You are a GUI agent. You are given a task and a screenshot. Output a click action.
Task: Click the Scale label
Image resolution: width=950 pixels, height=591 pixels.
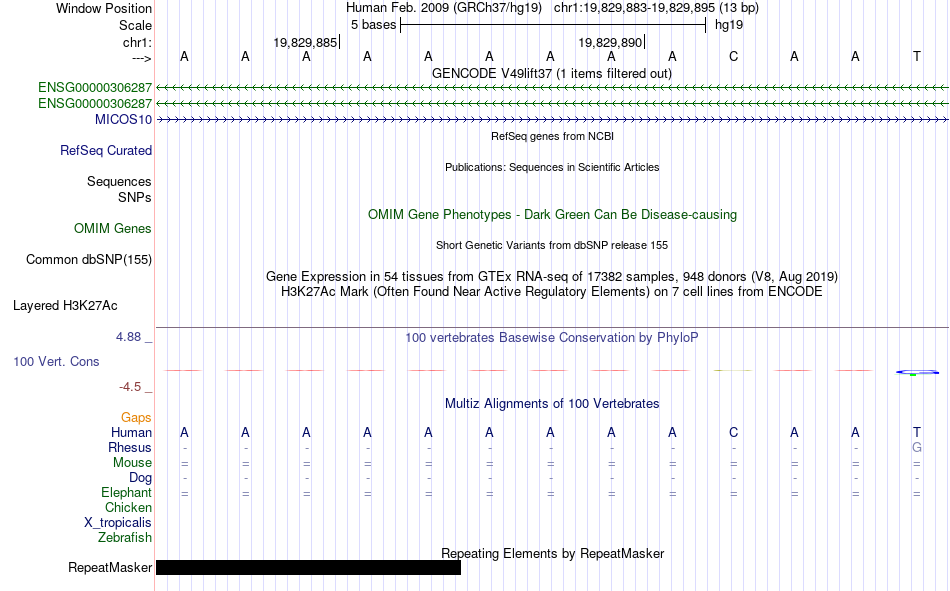coord(135,25)
